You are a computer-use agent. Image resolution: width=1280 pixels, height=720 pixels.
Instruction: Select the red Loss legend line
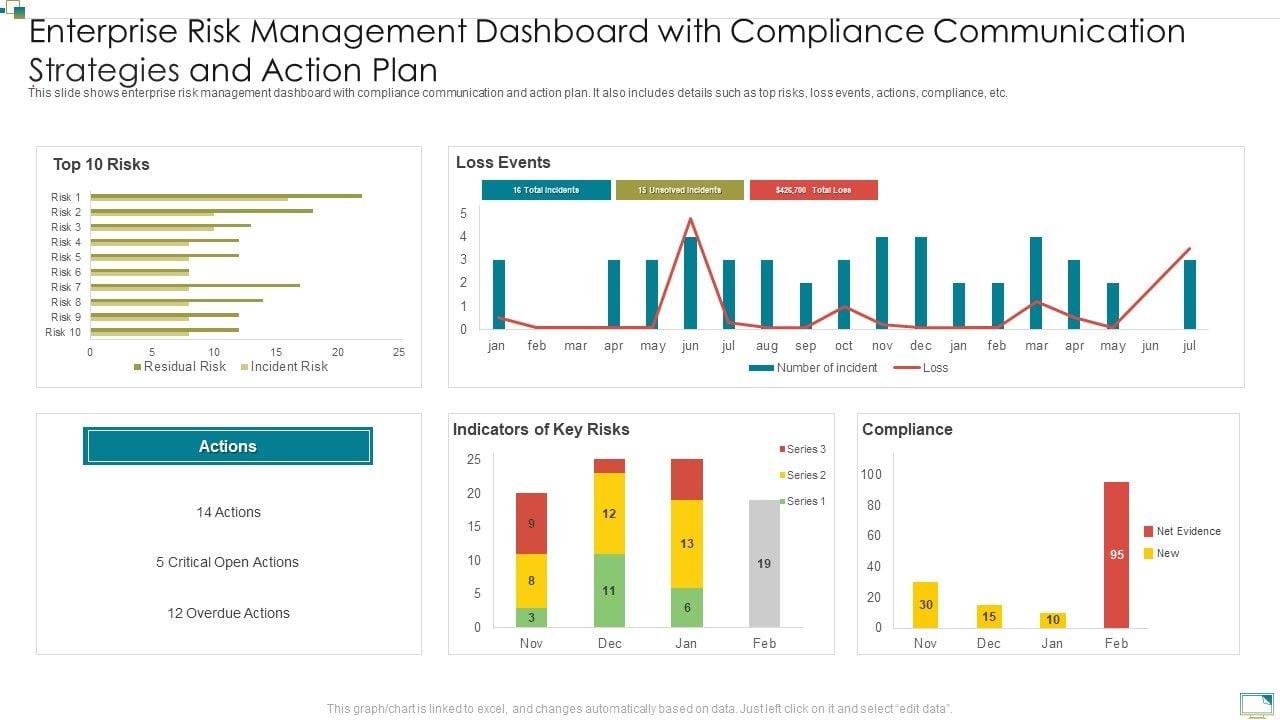[905, 368]
